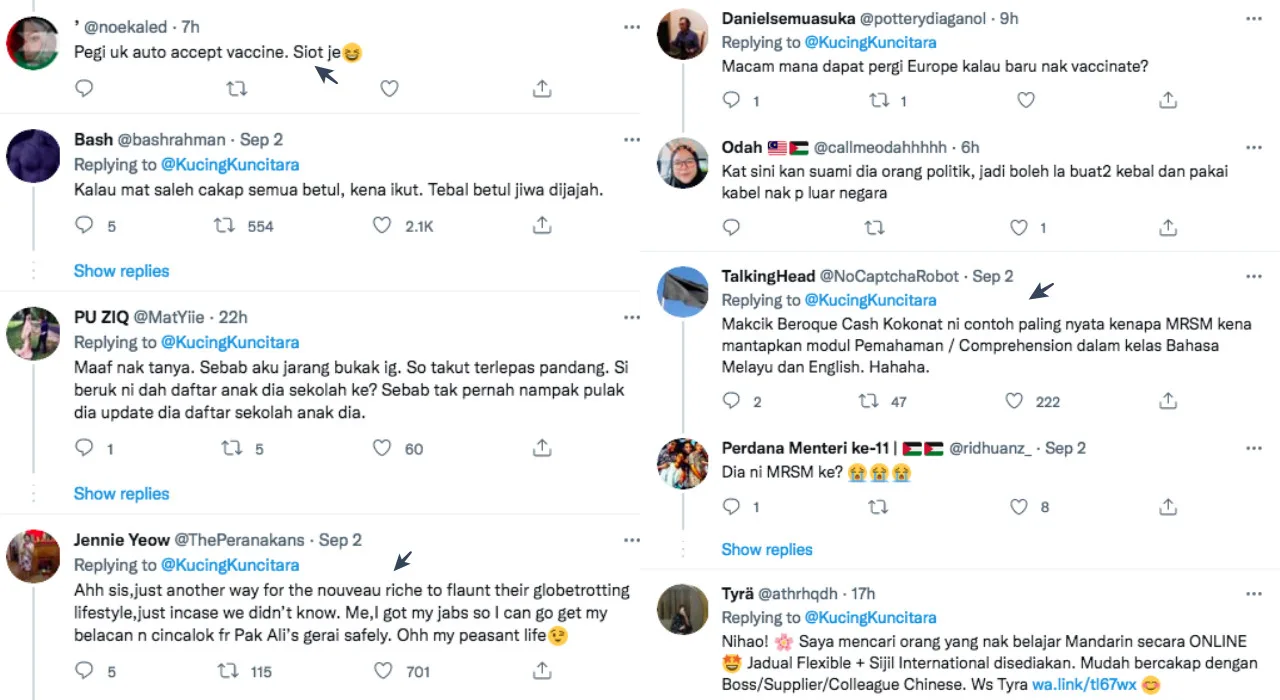
Task: Show replies under Perdana Menteri ke-11's tweet
Action: coord(767,549)
